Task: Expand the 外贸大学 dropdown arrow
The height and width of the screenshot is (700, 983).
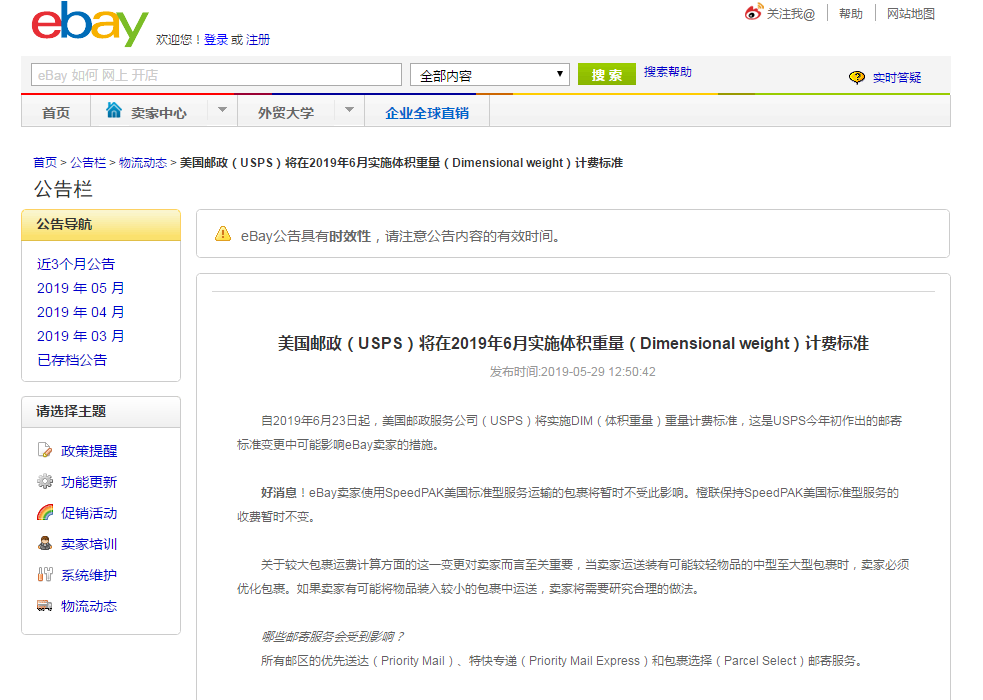Action: 349,110
